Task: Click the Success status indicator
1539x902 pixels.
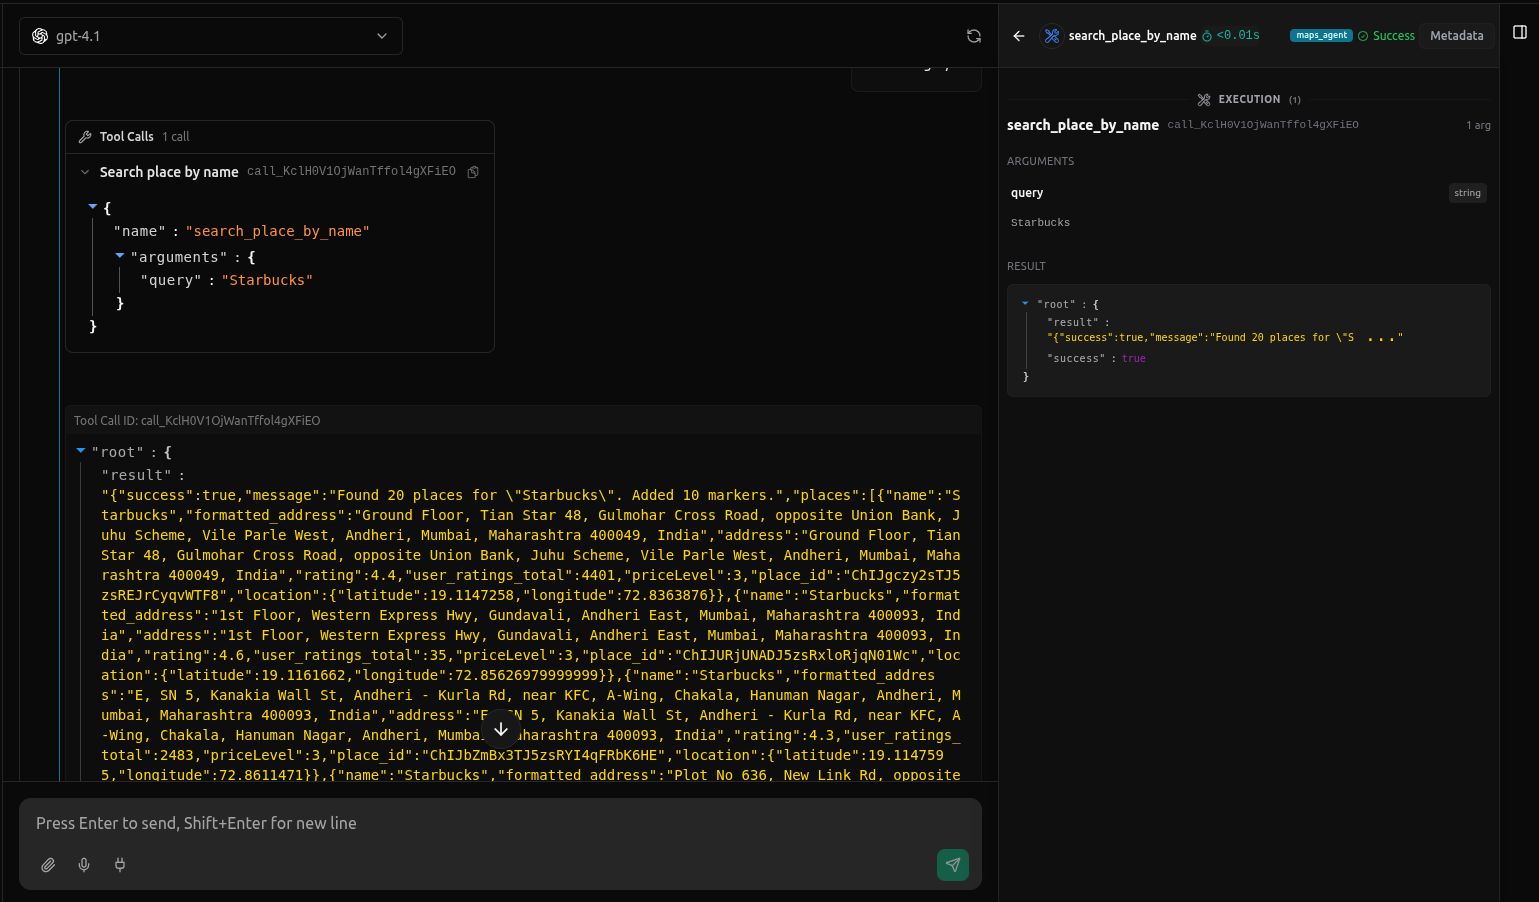Action: click(1386, 35)
